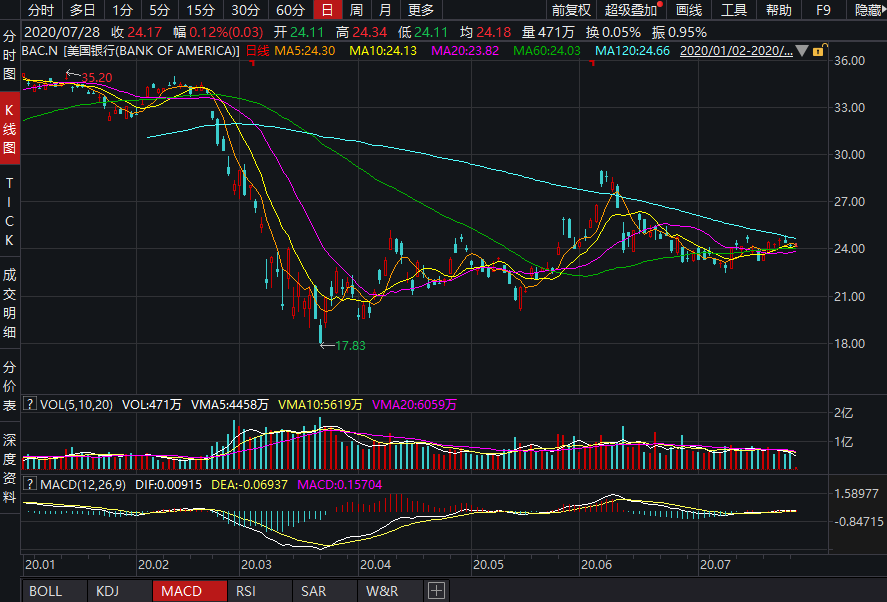Expand the date range dropdown arrow
The image size is (887, 602).
coord(803,50)
